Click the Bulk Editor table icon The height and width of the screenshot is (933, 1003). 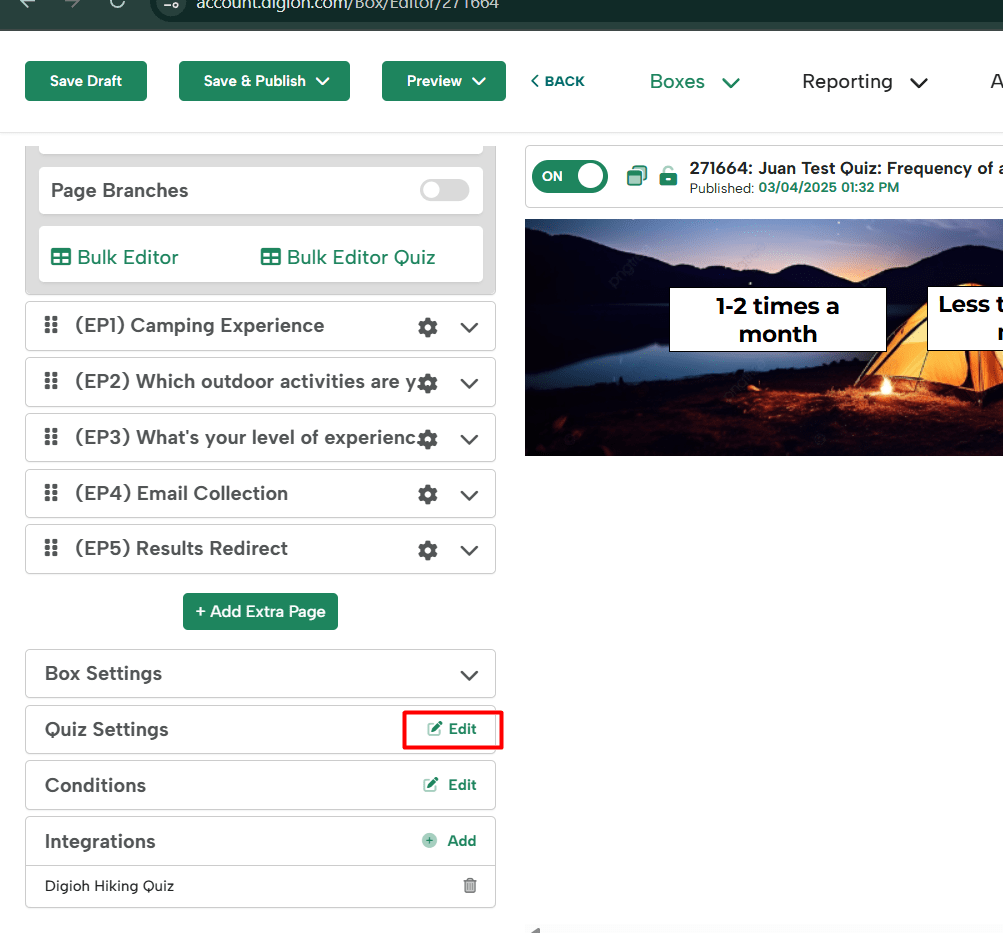[61, 257]
